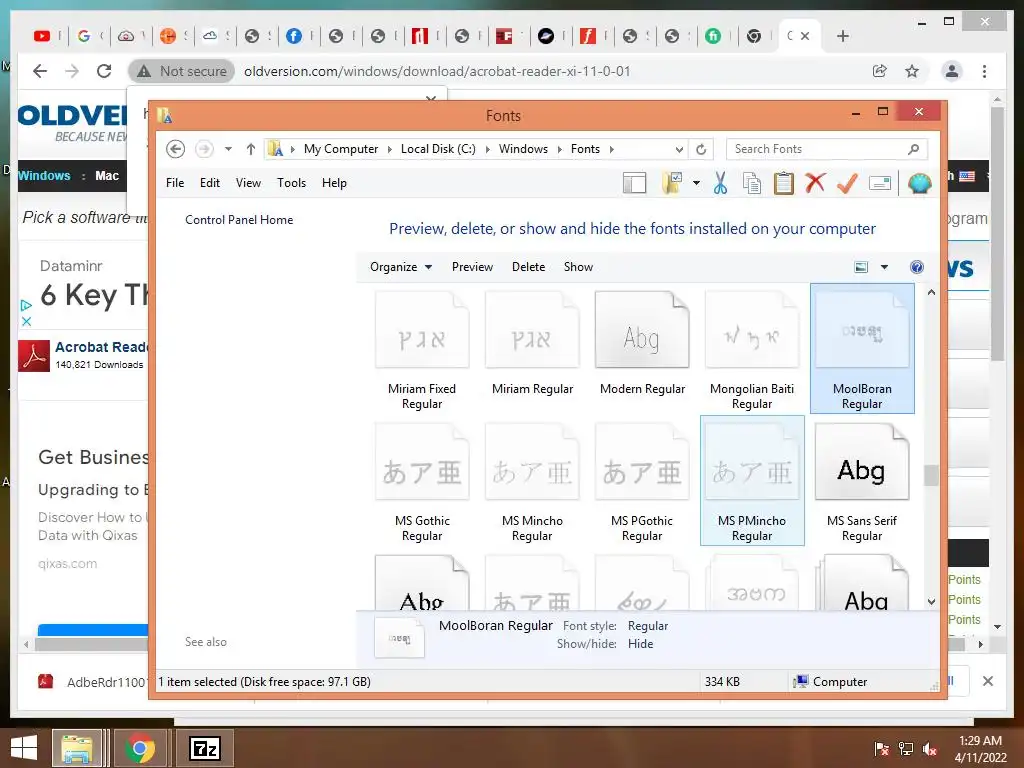Open 7-Zip from the taskbar
This screenshot has height=768, width=1024.
tap(204, 748)
